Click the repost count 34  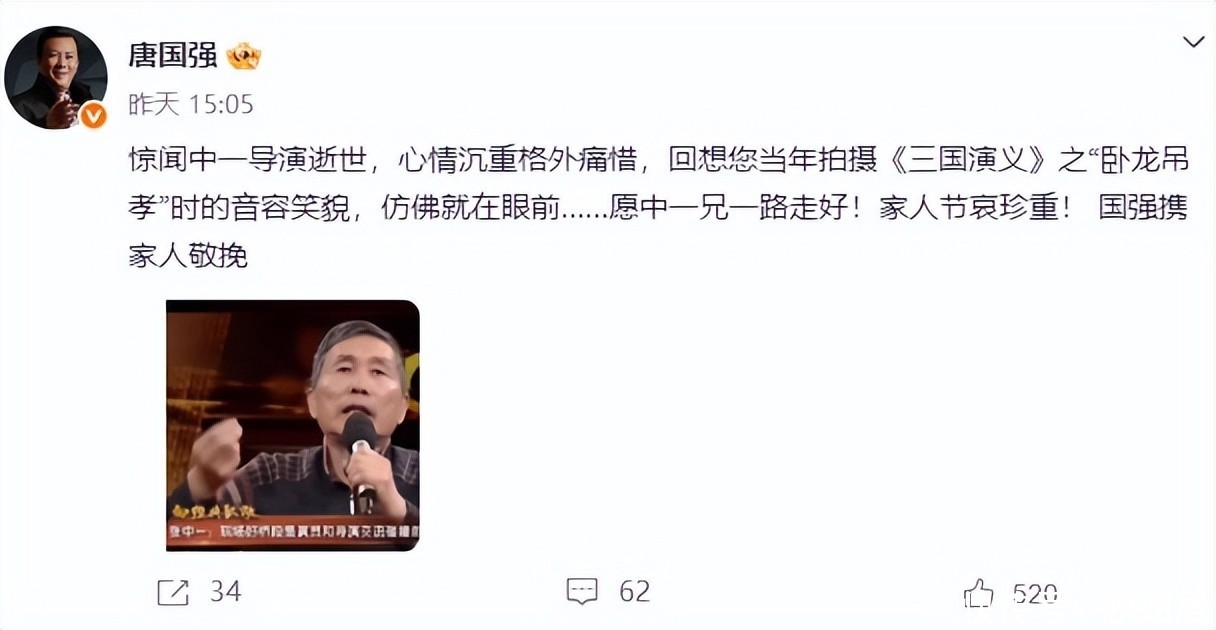point(226,591)
